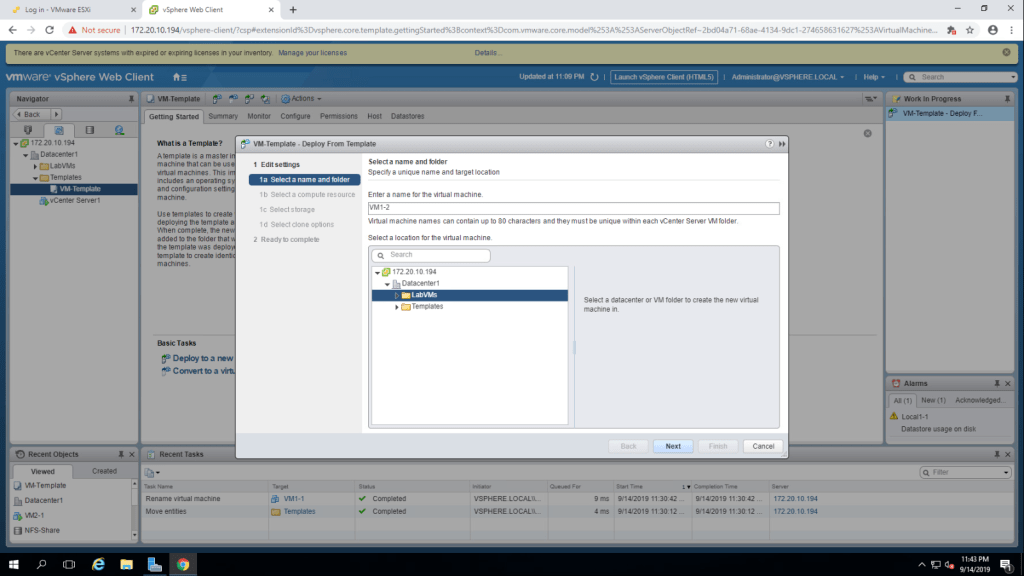Collapse Datacenter1 node in Navigator tree

pos(26,155)
